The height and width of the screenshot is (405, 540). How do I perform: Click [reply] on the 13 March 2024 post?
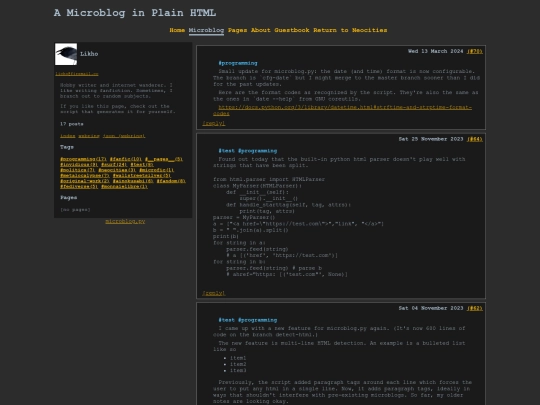tap(214, 123)
